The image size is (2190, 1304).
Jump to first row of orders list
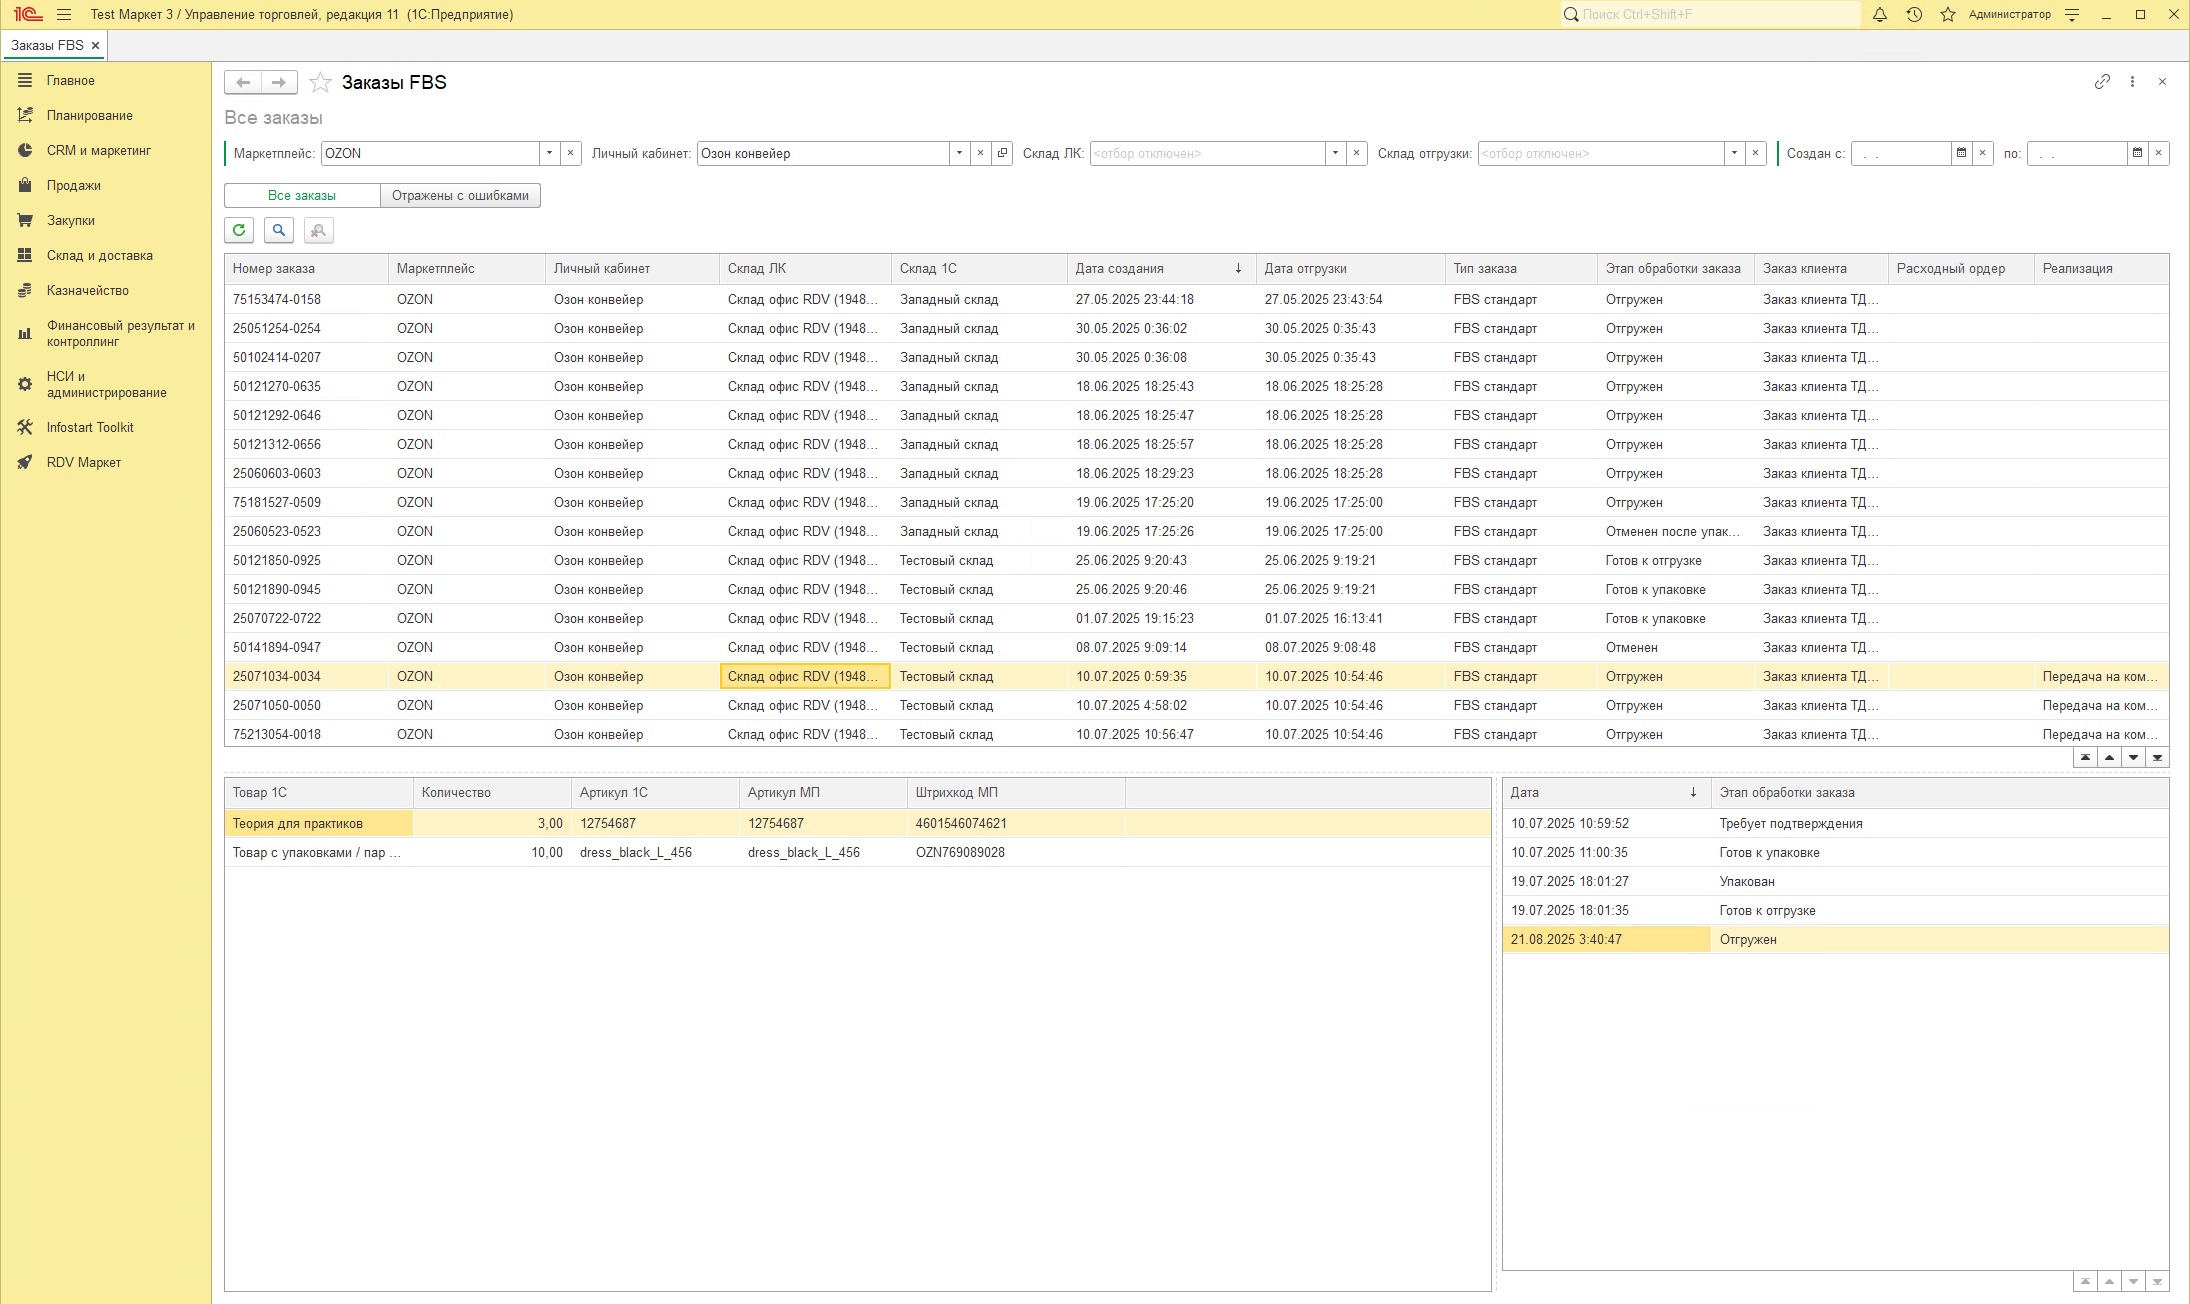point(2085,757)
